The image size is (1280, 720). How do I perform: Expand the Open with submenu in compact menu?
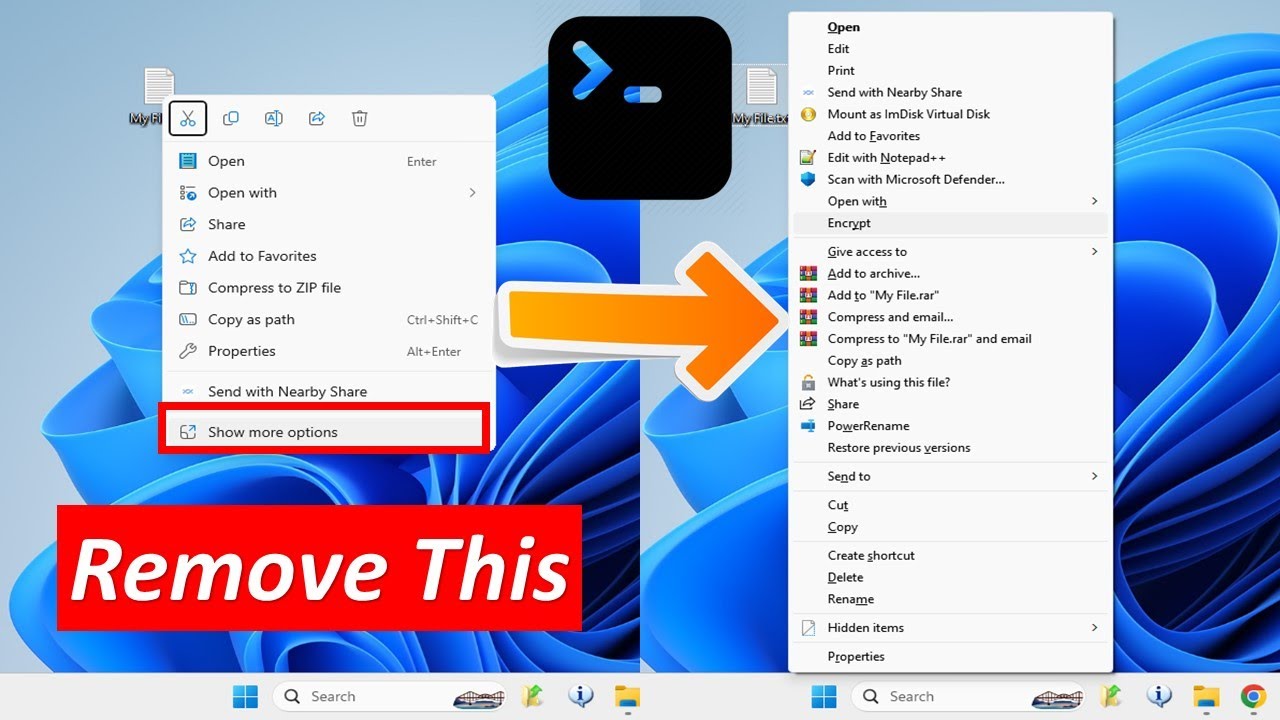click(329, 193)
